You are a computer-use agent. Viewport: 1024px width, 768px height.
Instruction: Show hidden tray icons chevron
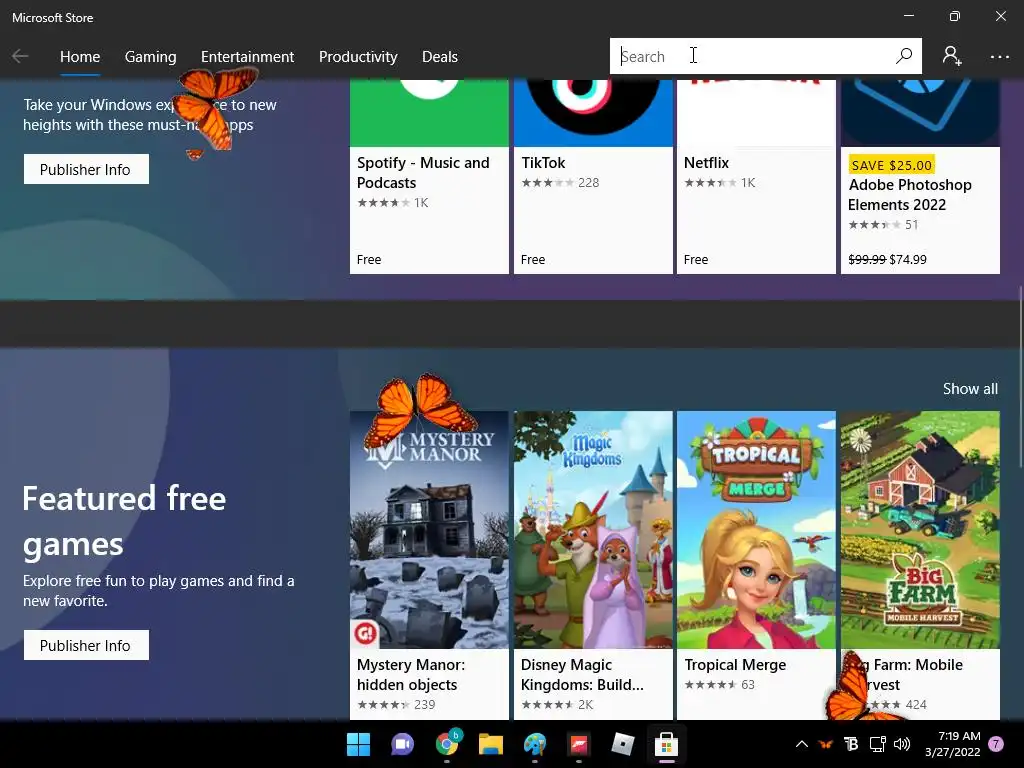802,744
